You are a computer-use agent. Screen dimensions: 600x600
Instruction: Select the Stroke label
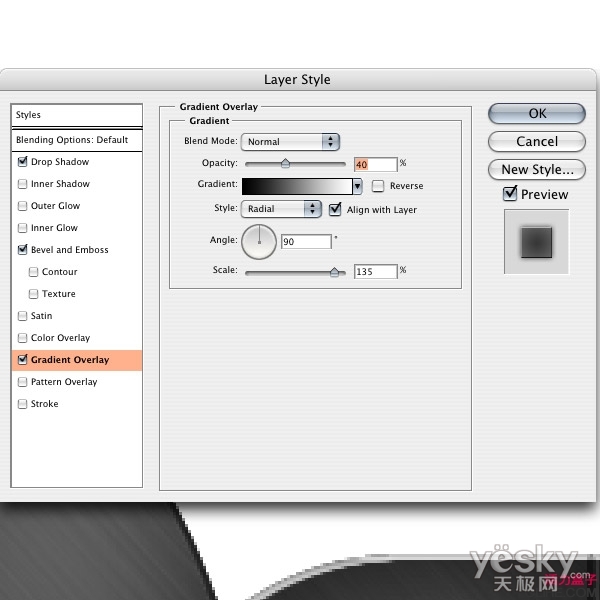tap(44, 404)
